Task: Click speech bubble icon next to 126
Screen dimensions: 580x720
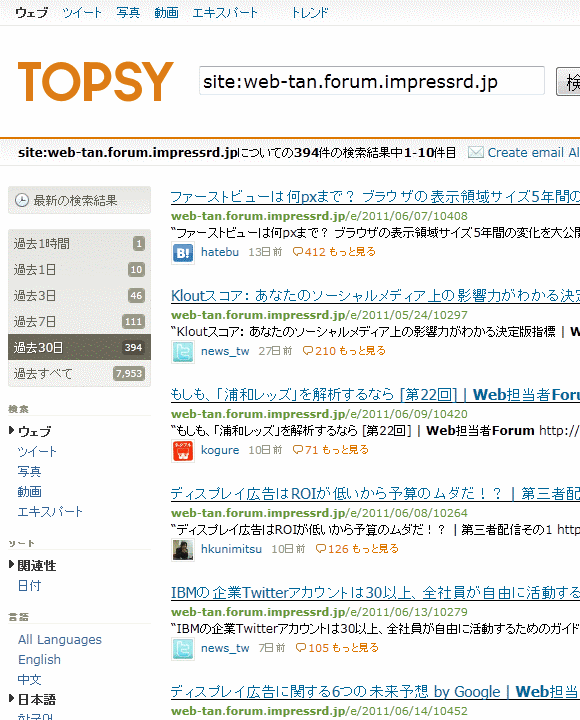Action: pos(321,549)
